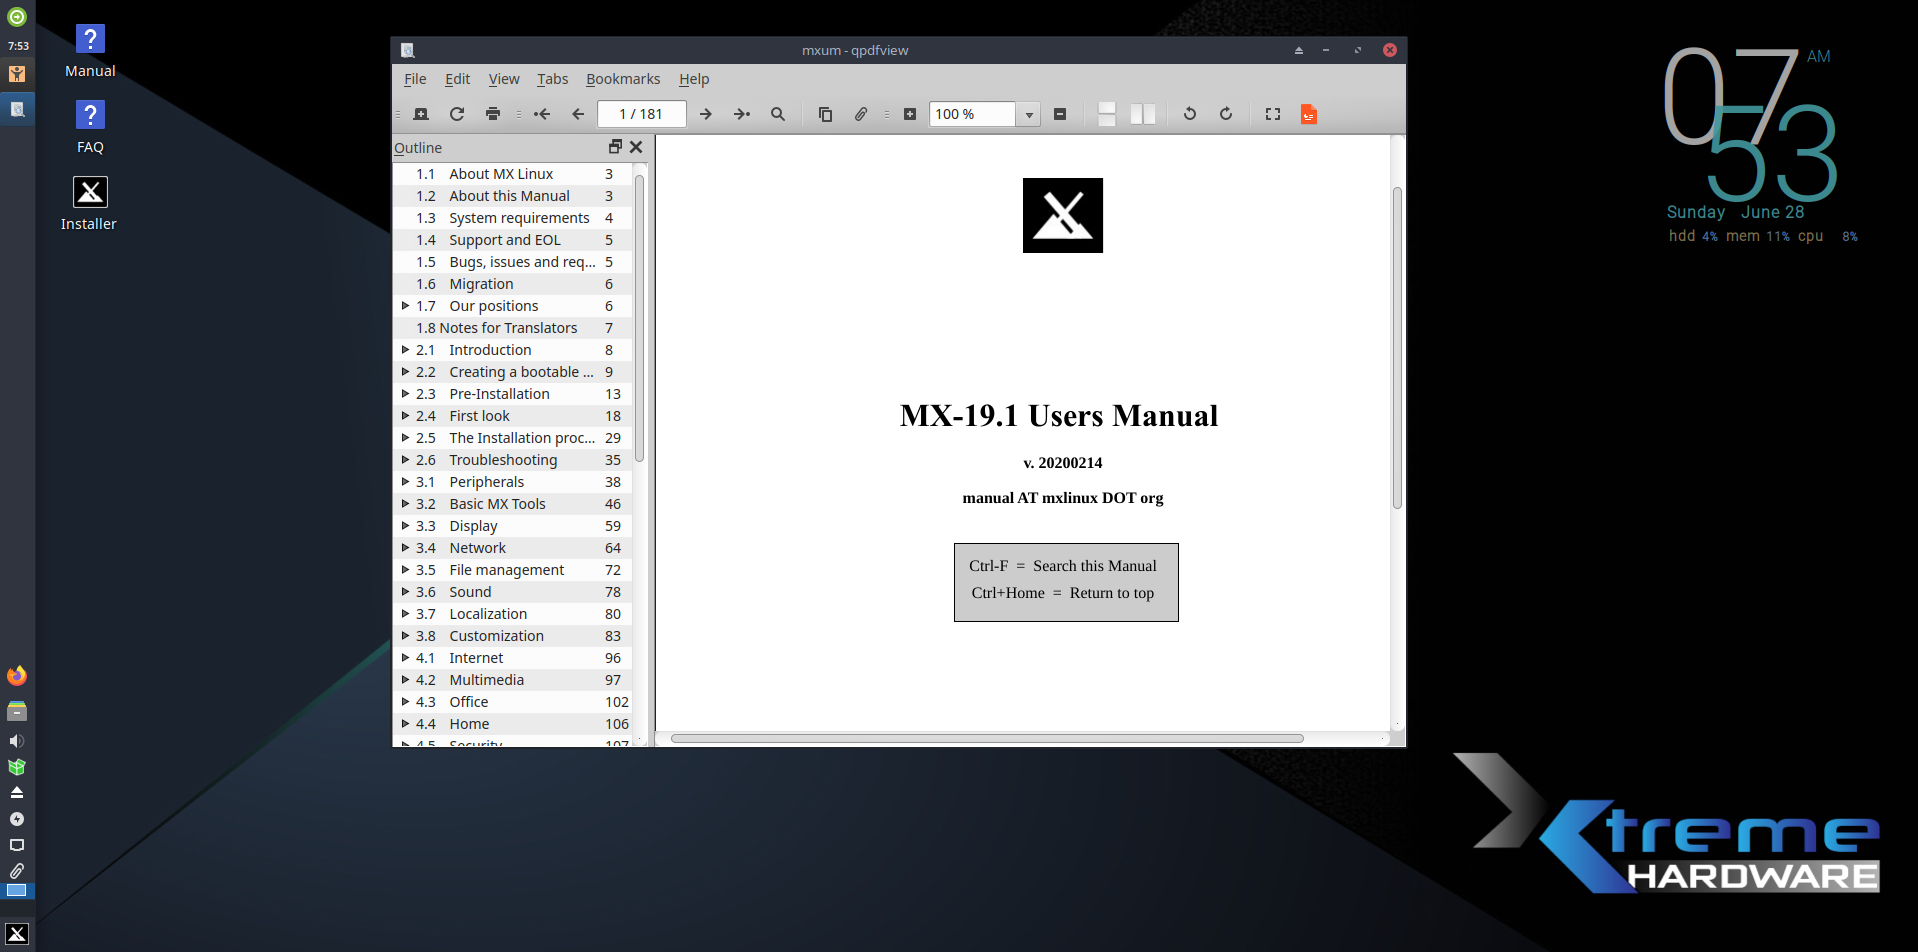
Task: Select 1.4 Support and EOL in outline
Action: [504, 240]
